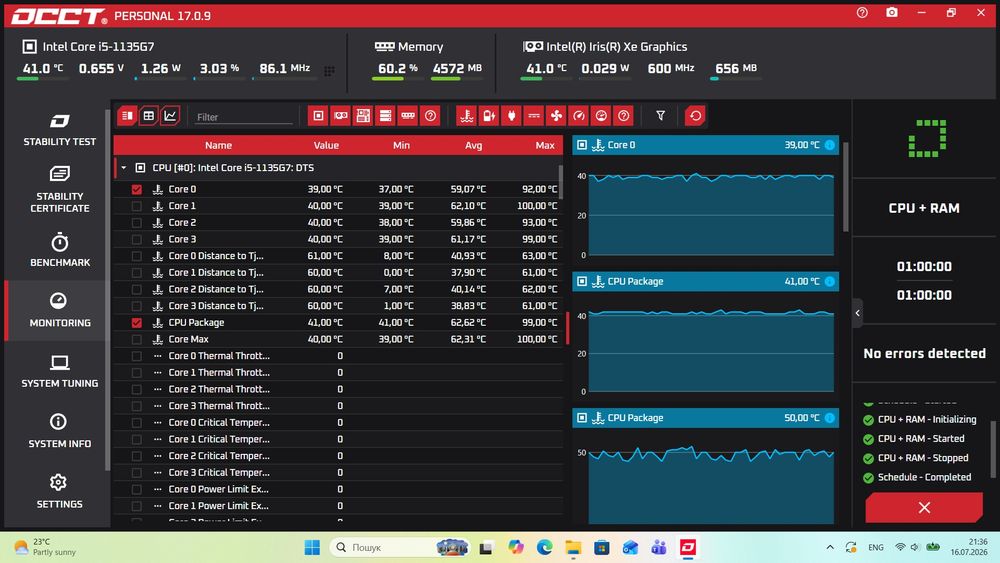Toggle the power plug sensor filter
The image size is (1000, 563).
click(x=511, y=116)
